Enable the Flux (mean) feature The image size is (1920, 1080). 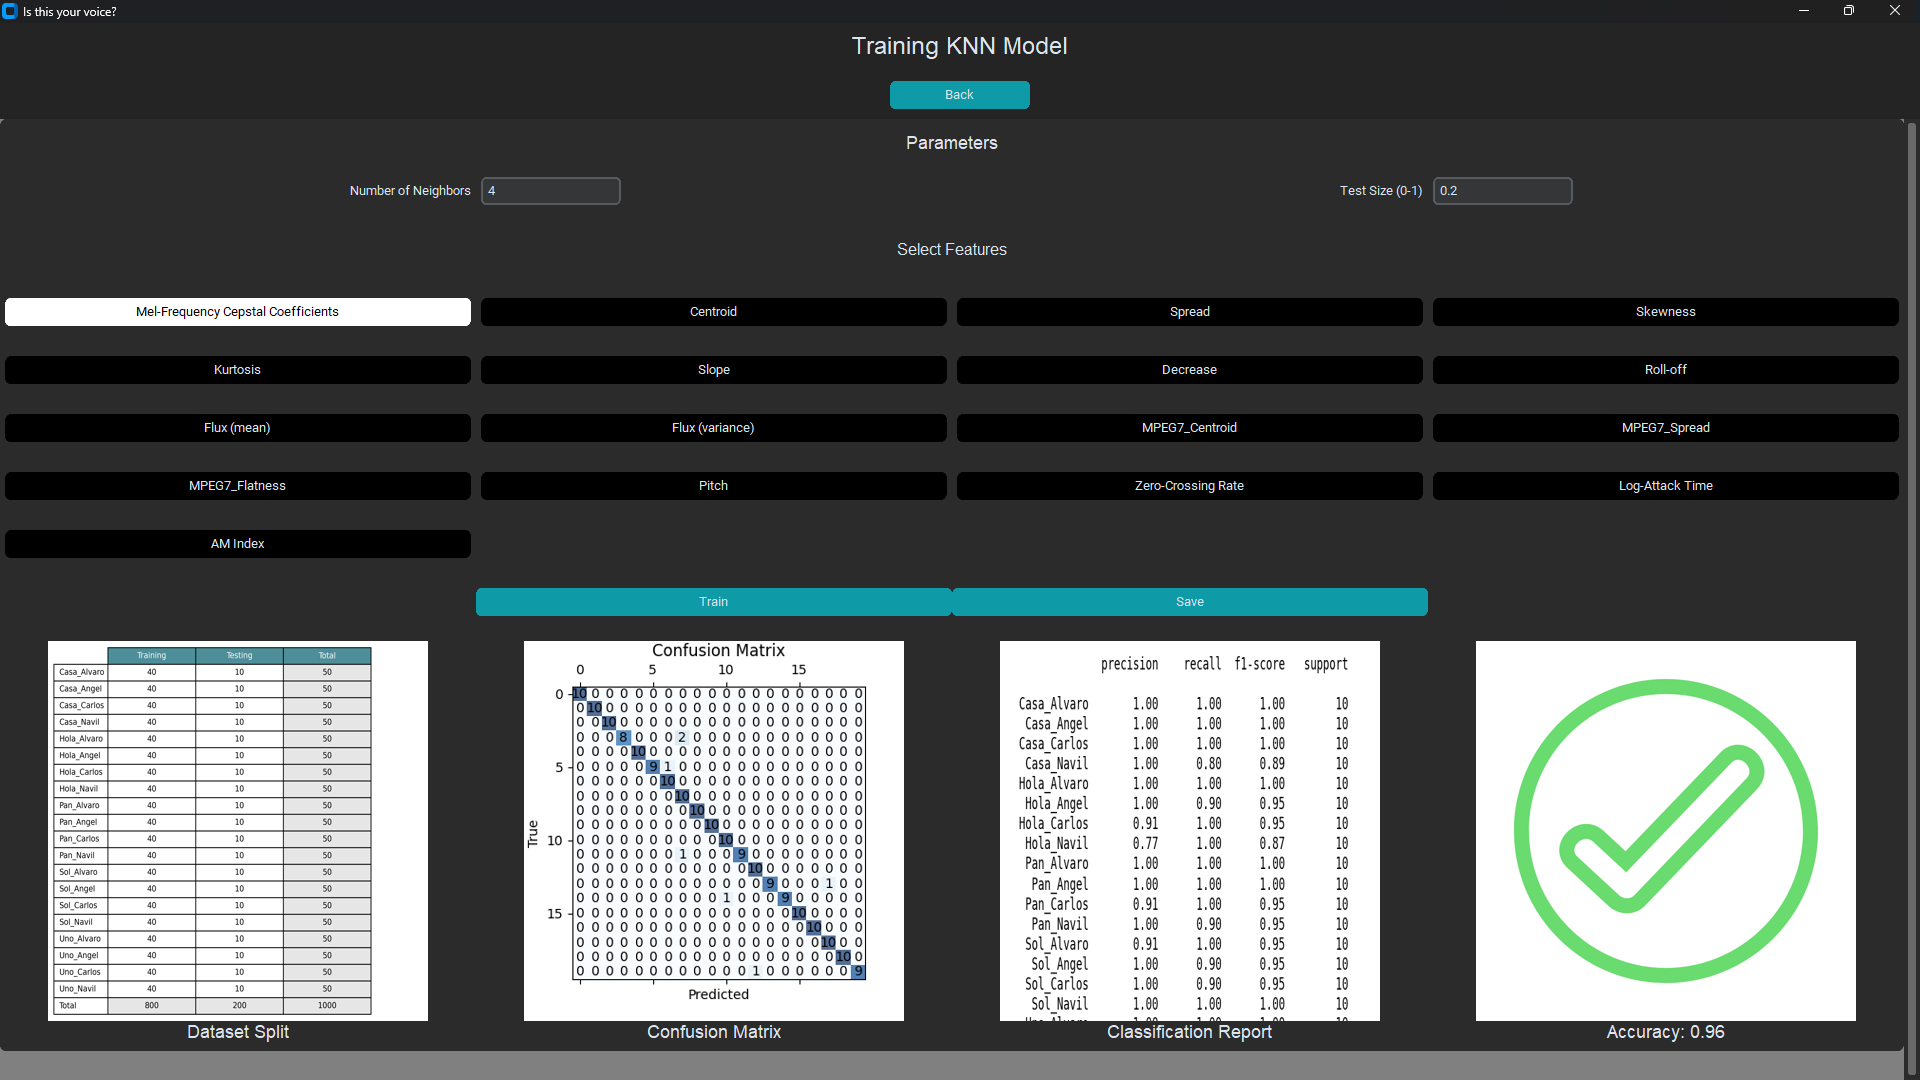[x=237, y=427]
